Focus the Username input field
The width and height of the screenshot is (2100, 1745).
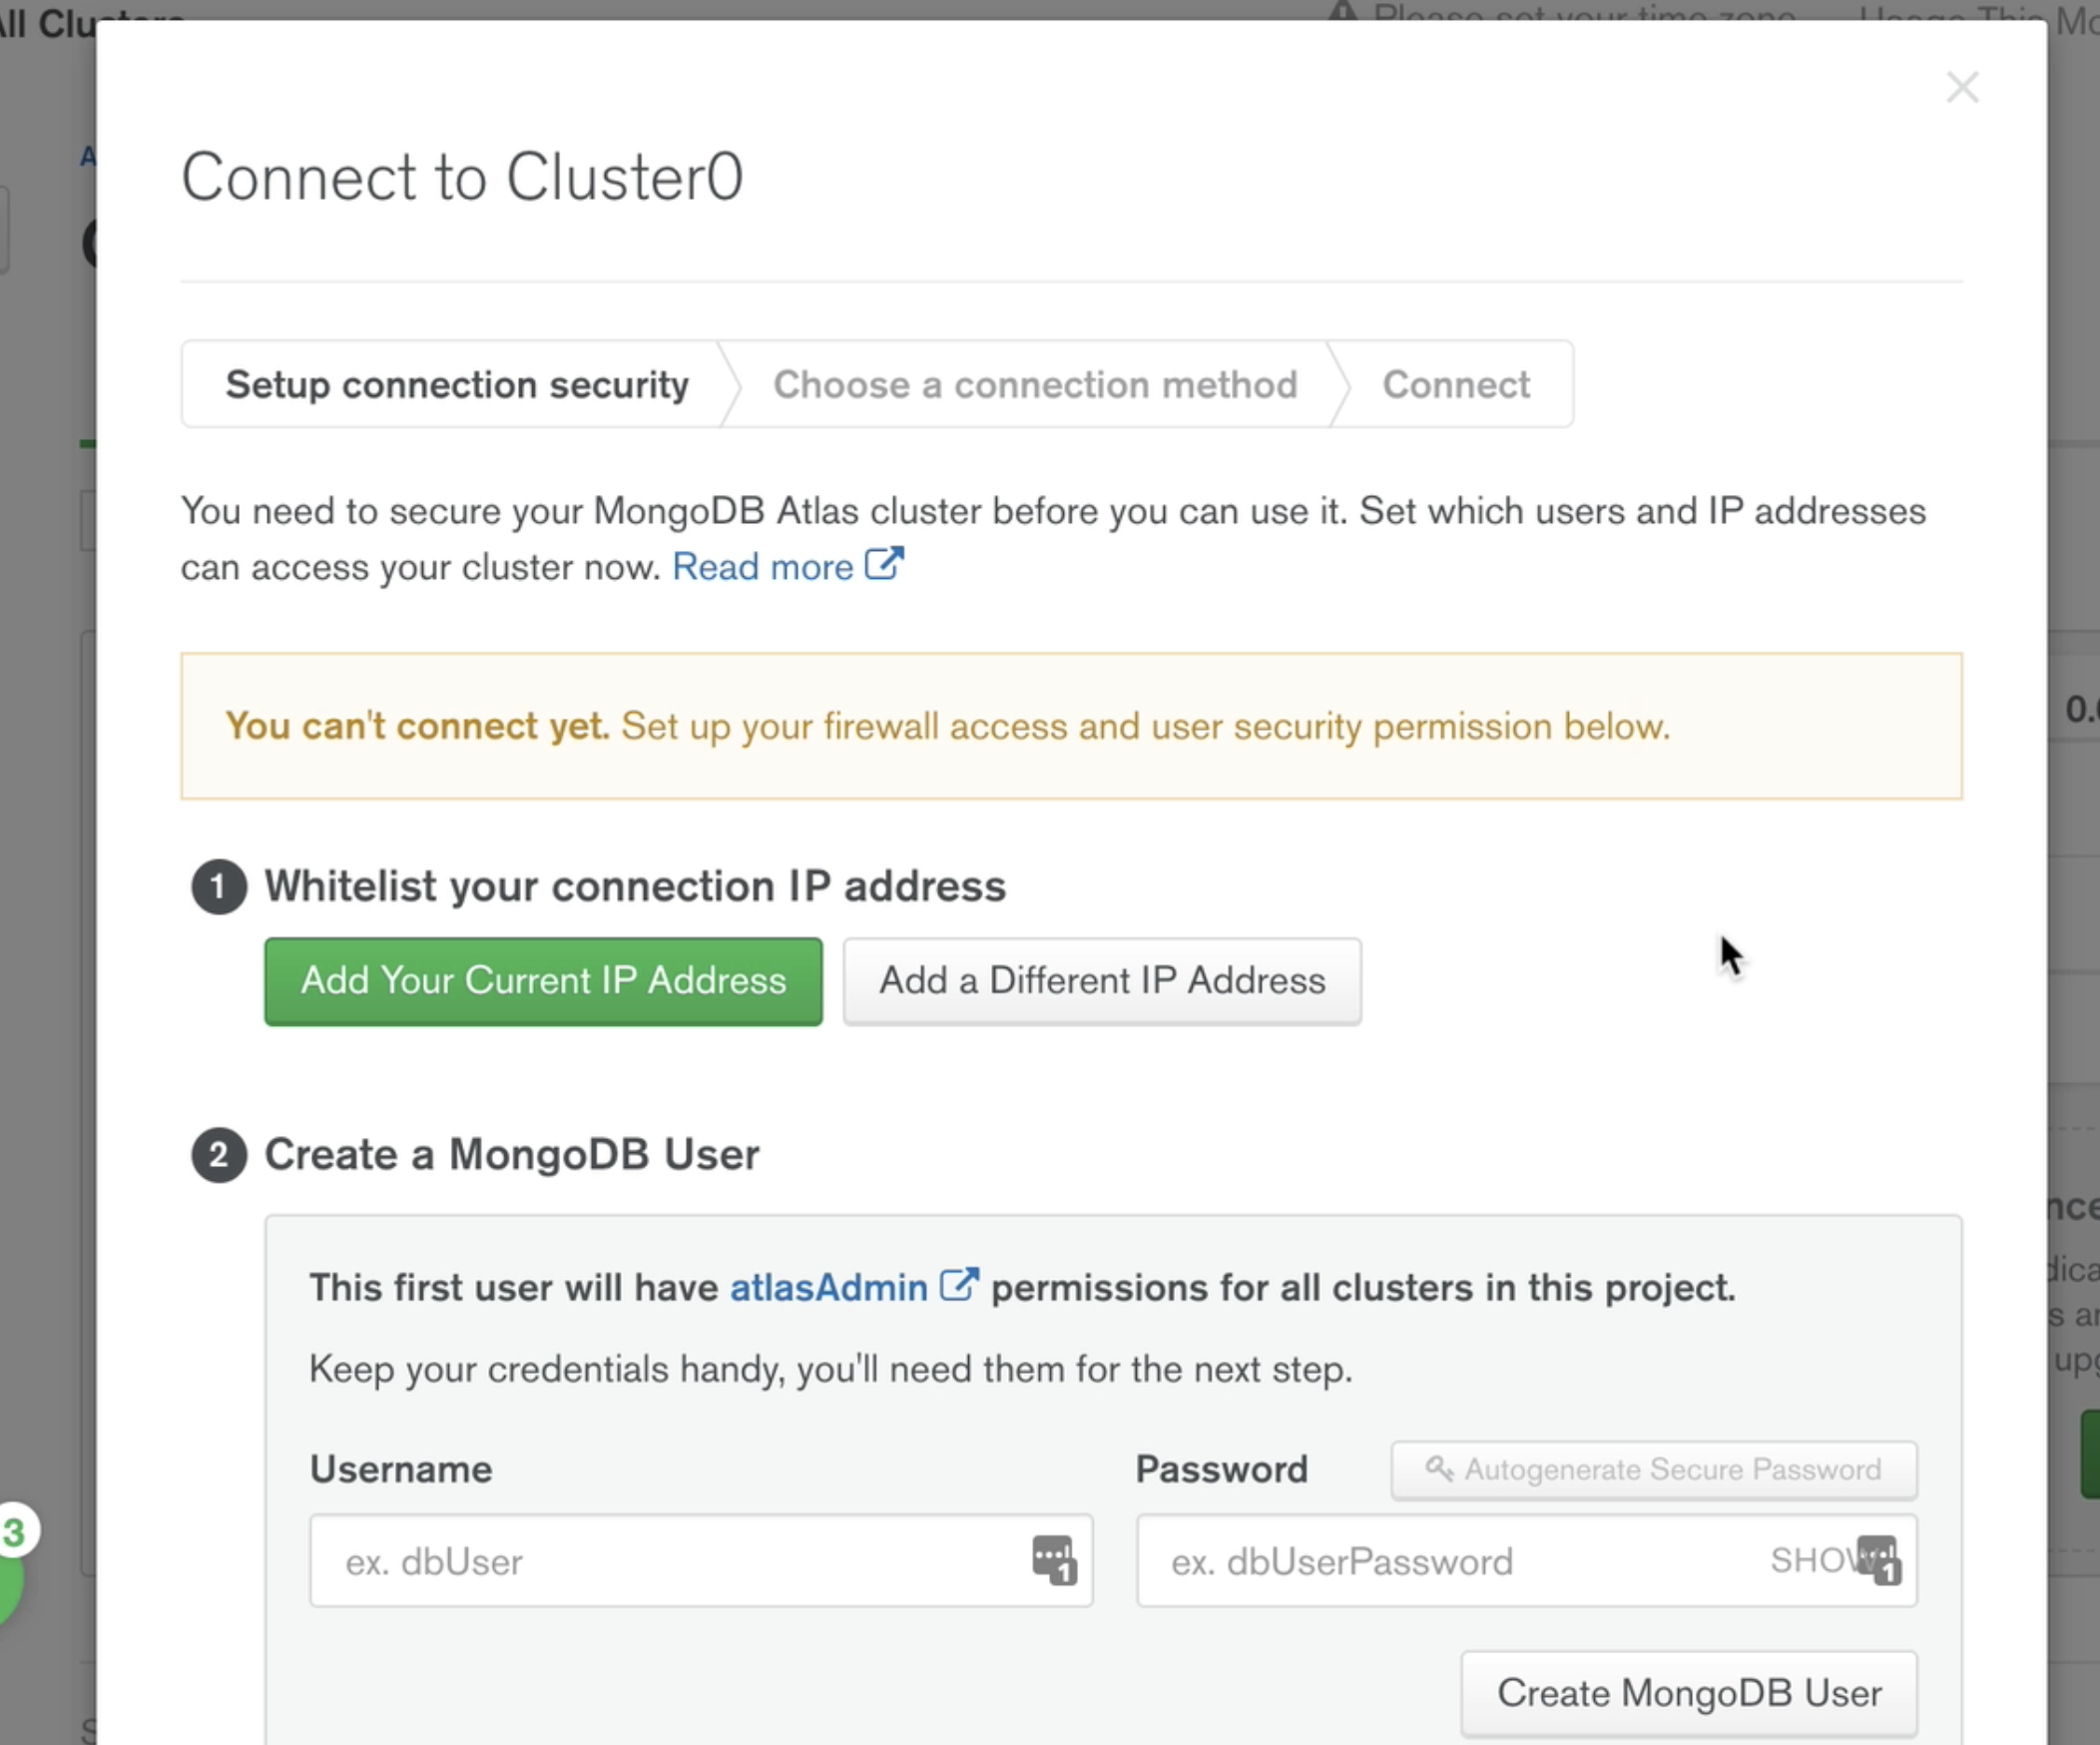(701, 1561)
